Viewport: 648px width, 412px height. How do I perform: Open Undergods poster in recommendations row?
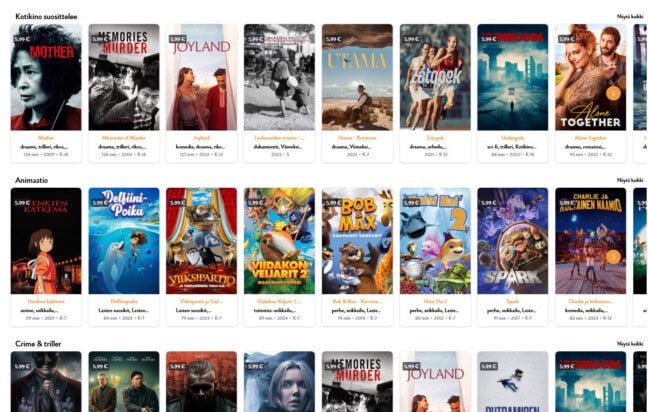[513, 77]
